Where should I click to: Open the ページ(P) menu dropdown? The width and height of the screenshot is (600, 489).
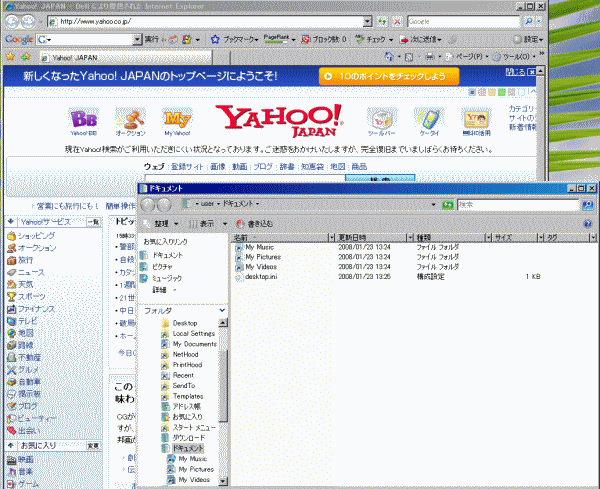pos(487,57)
